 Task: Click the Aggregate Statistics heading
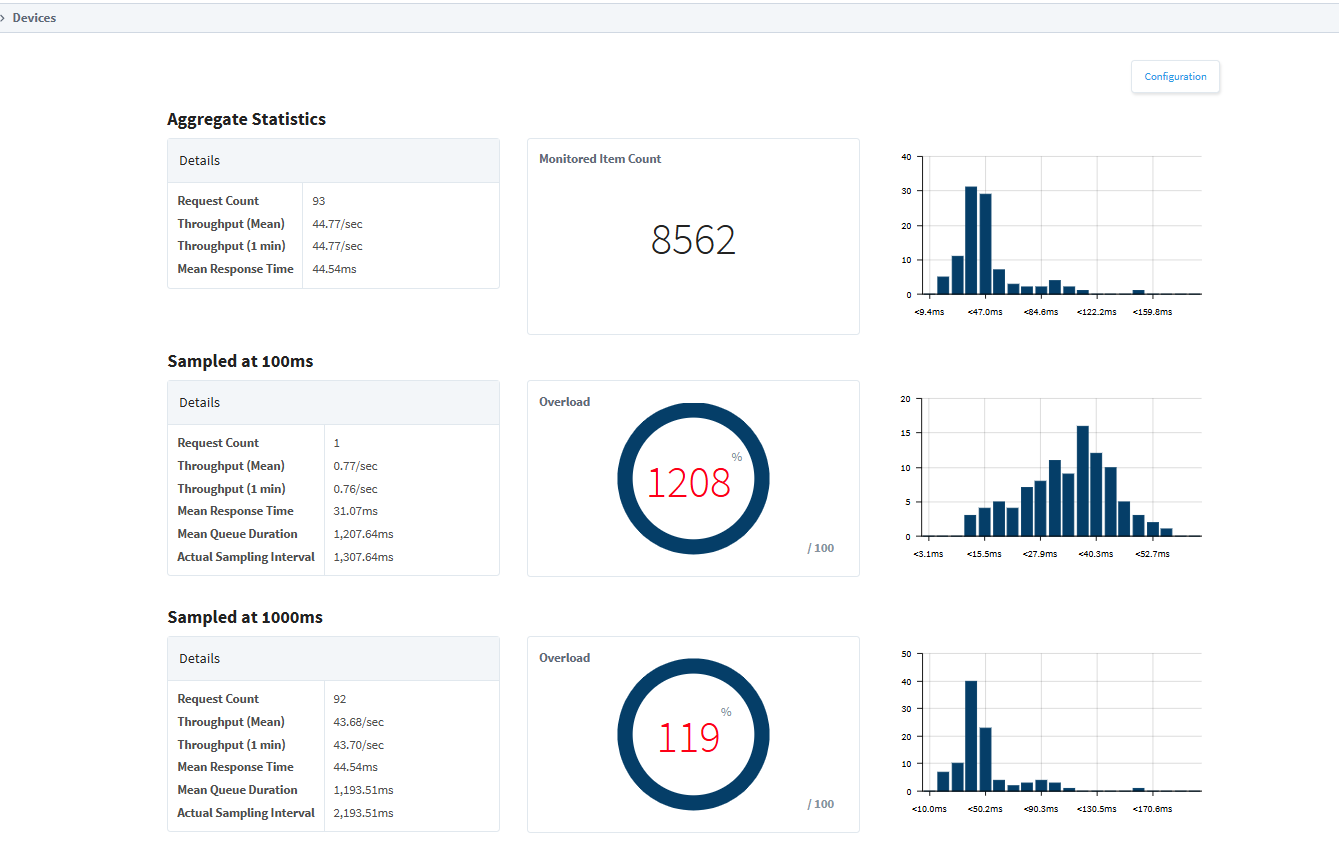tap(246, 119)
